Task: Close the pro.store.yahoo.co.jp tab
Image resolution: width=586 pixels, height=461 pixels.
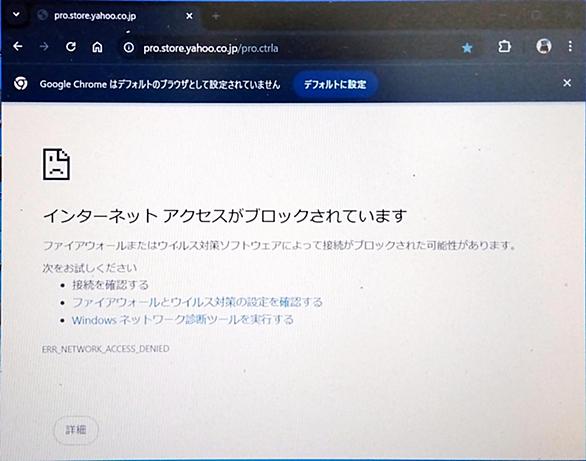Action: pos(189,16)
